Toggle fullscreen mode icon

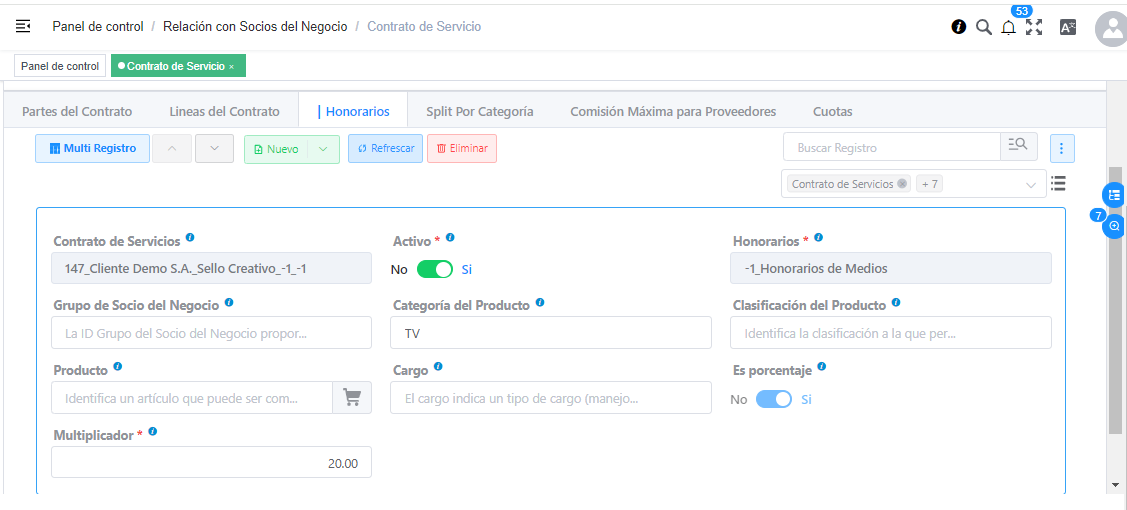click(x=1034, y=27)
